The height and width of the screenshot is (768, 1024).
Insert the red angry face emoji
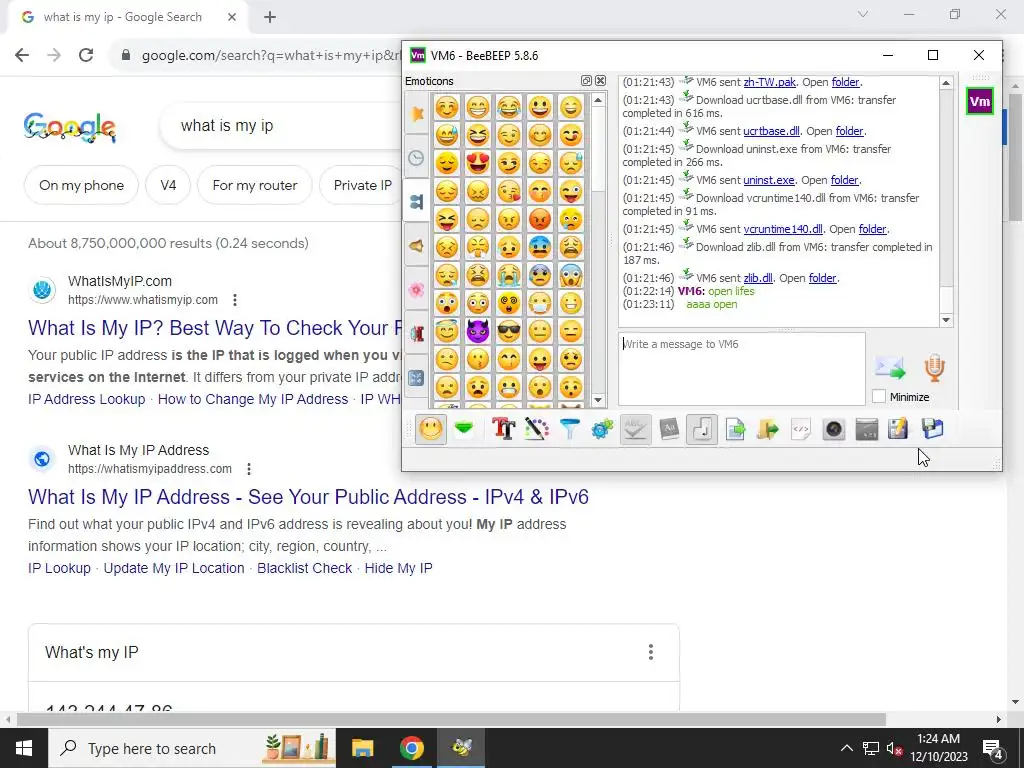click(540, 219)
